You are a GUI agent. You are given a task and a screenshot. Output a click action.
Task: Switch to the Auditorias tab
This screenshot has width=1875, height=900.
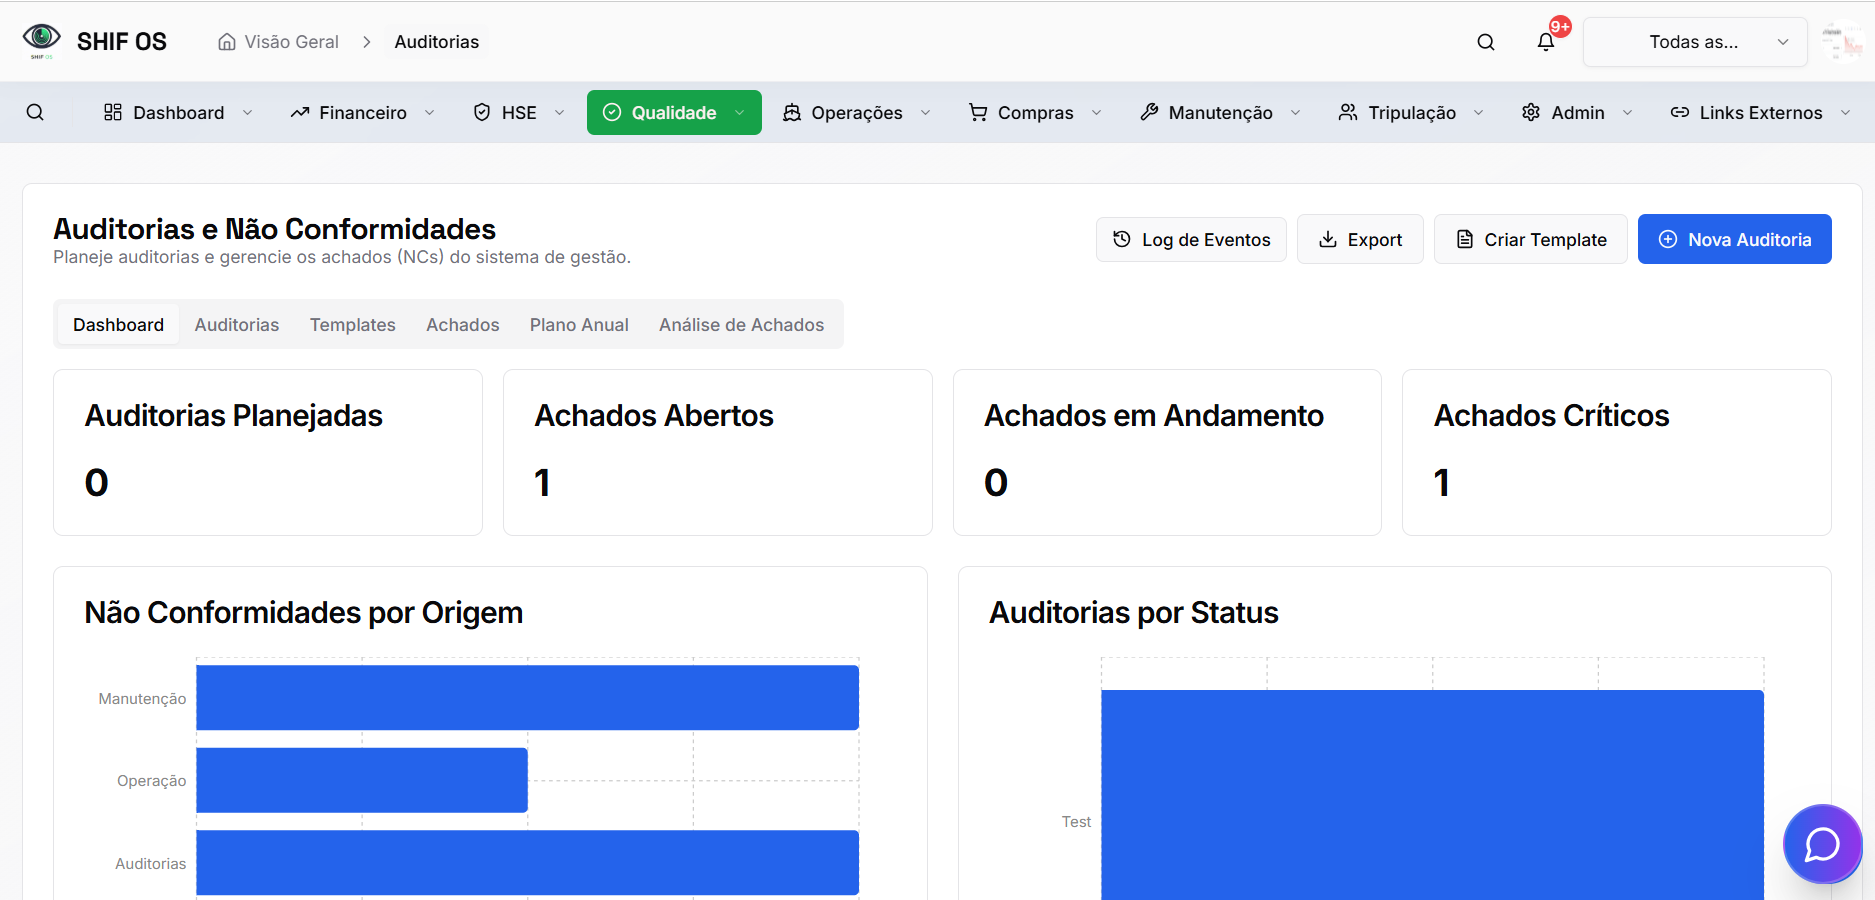click(x=236, y=324)
